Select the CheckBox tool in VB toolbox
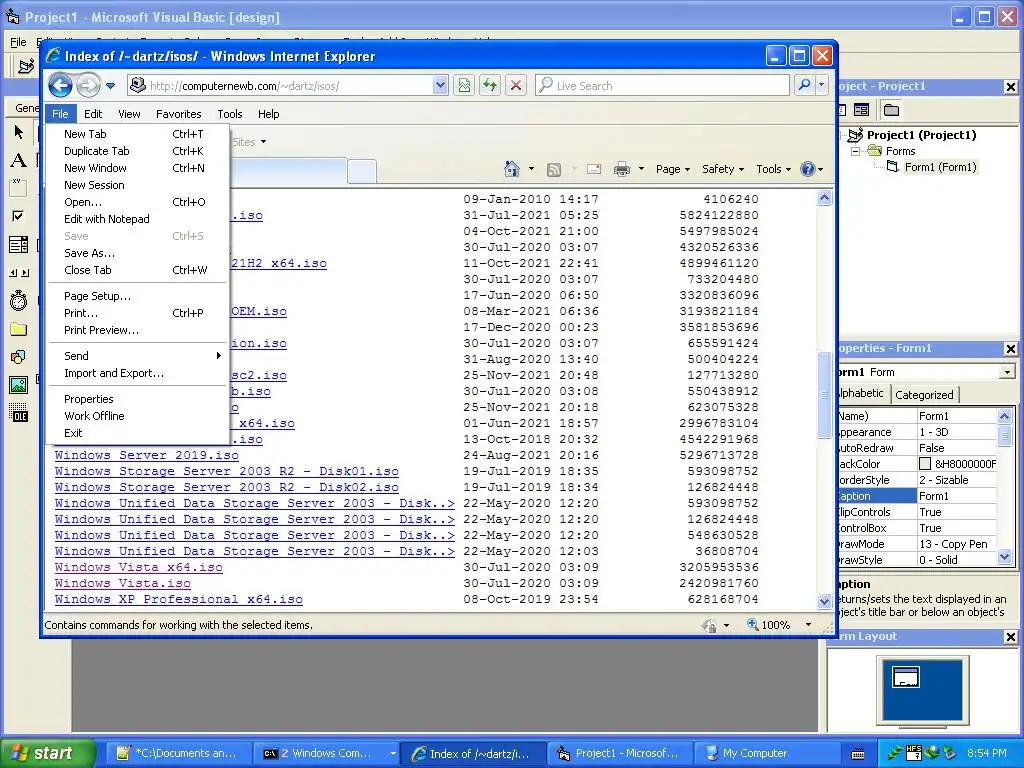Screen dimensions: 1024x768 [x=19, y=216]
